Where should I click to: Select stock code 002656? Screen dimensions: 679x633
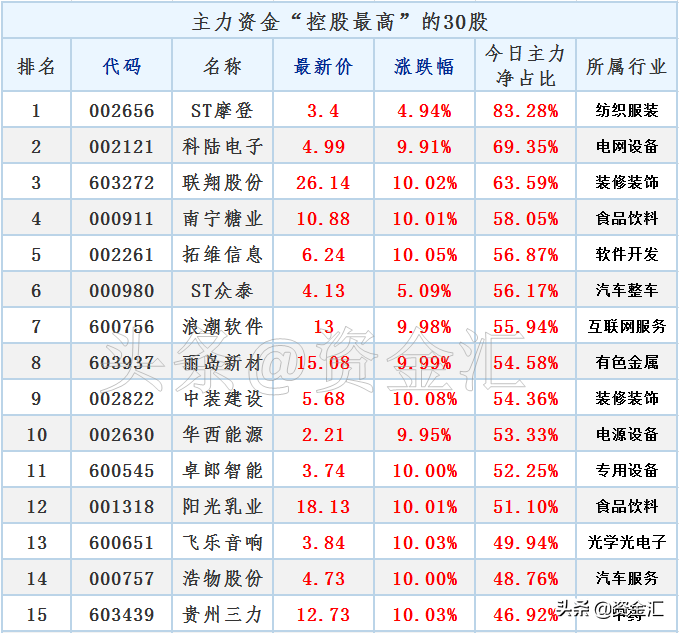(122, 111)
